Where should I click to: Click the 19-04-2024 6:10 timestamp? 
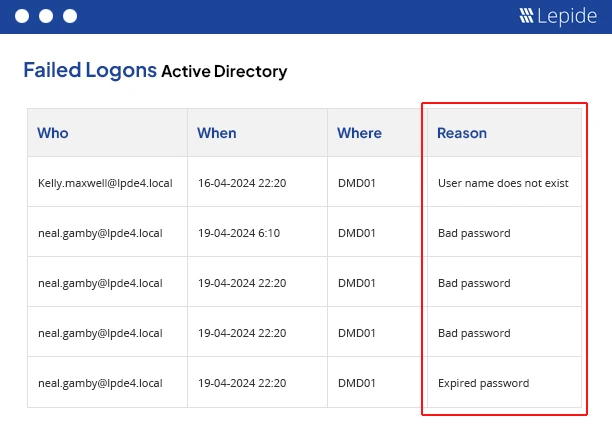pyautogui.click(x=239, y=233)
